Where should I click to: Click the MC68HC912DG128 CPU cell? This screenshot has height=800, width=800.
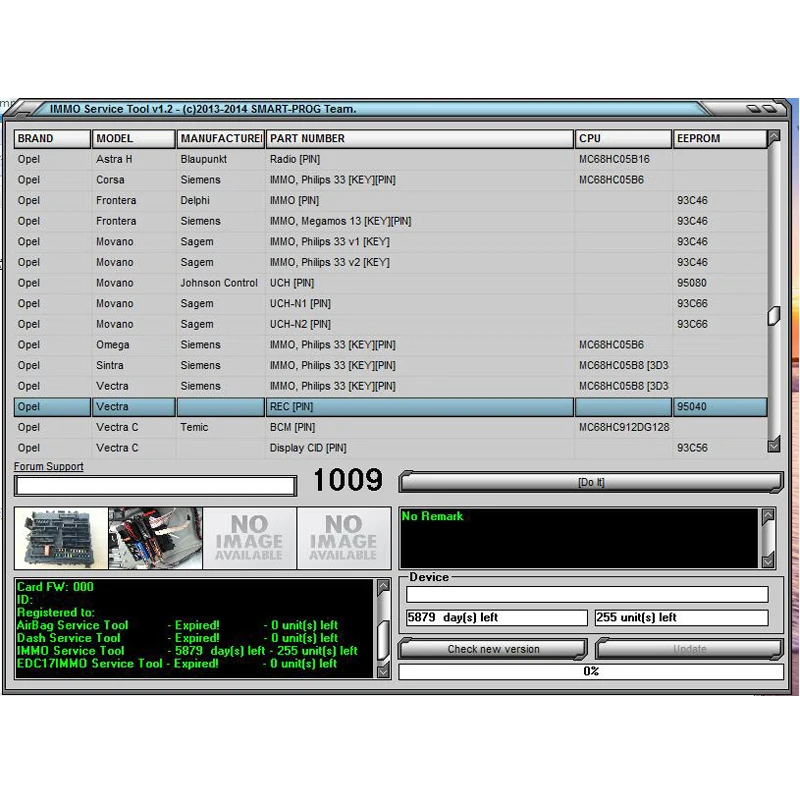[x=624, y=427]
